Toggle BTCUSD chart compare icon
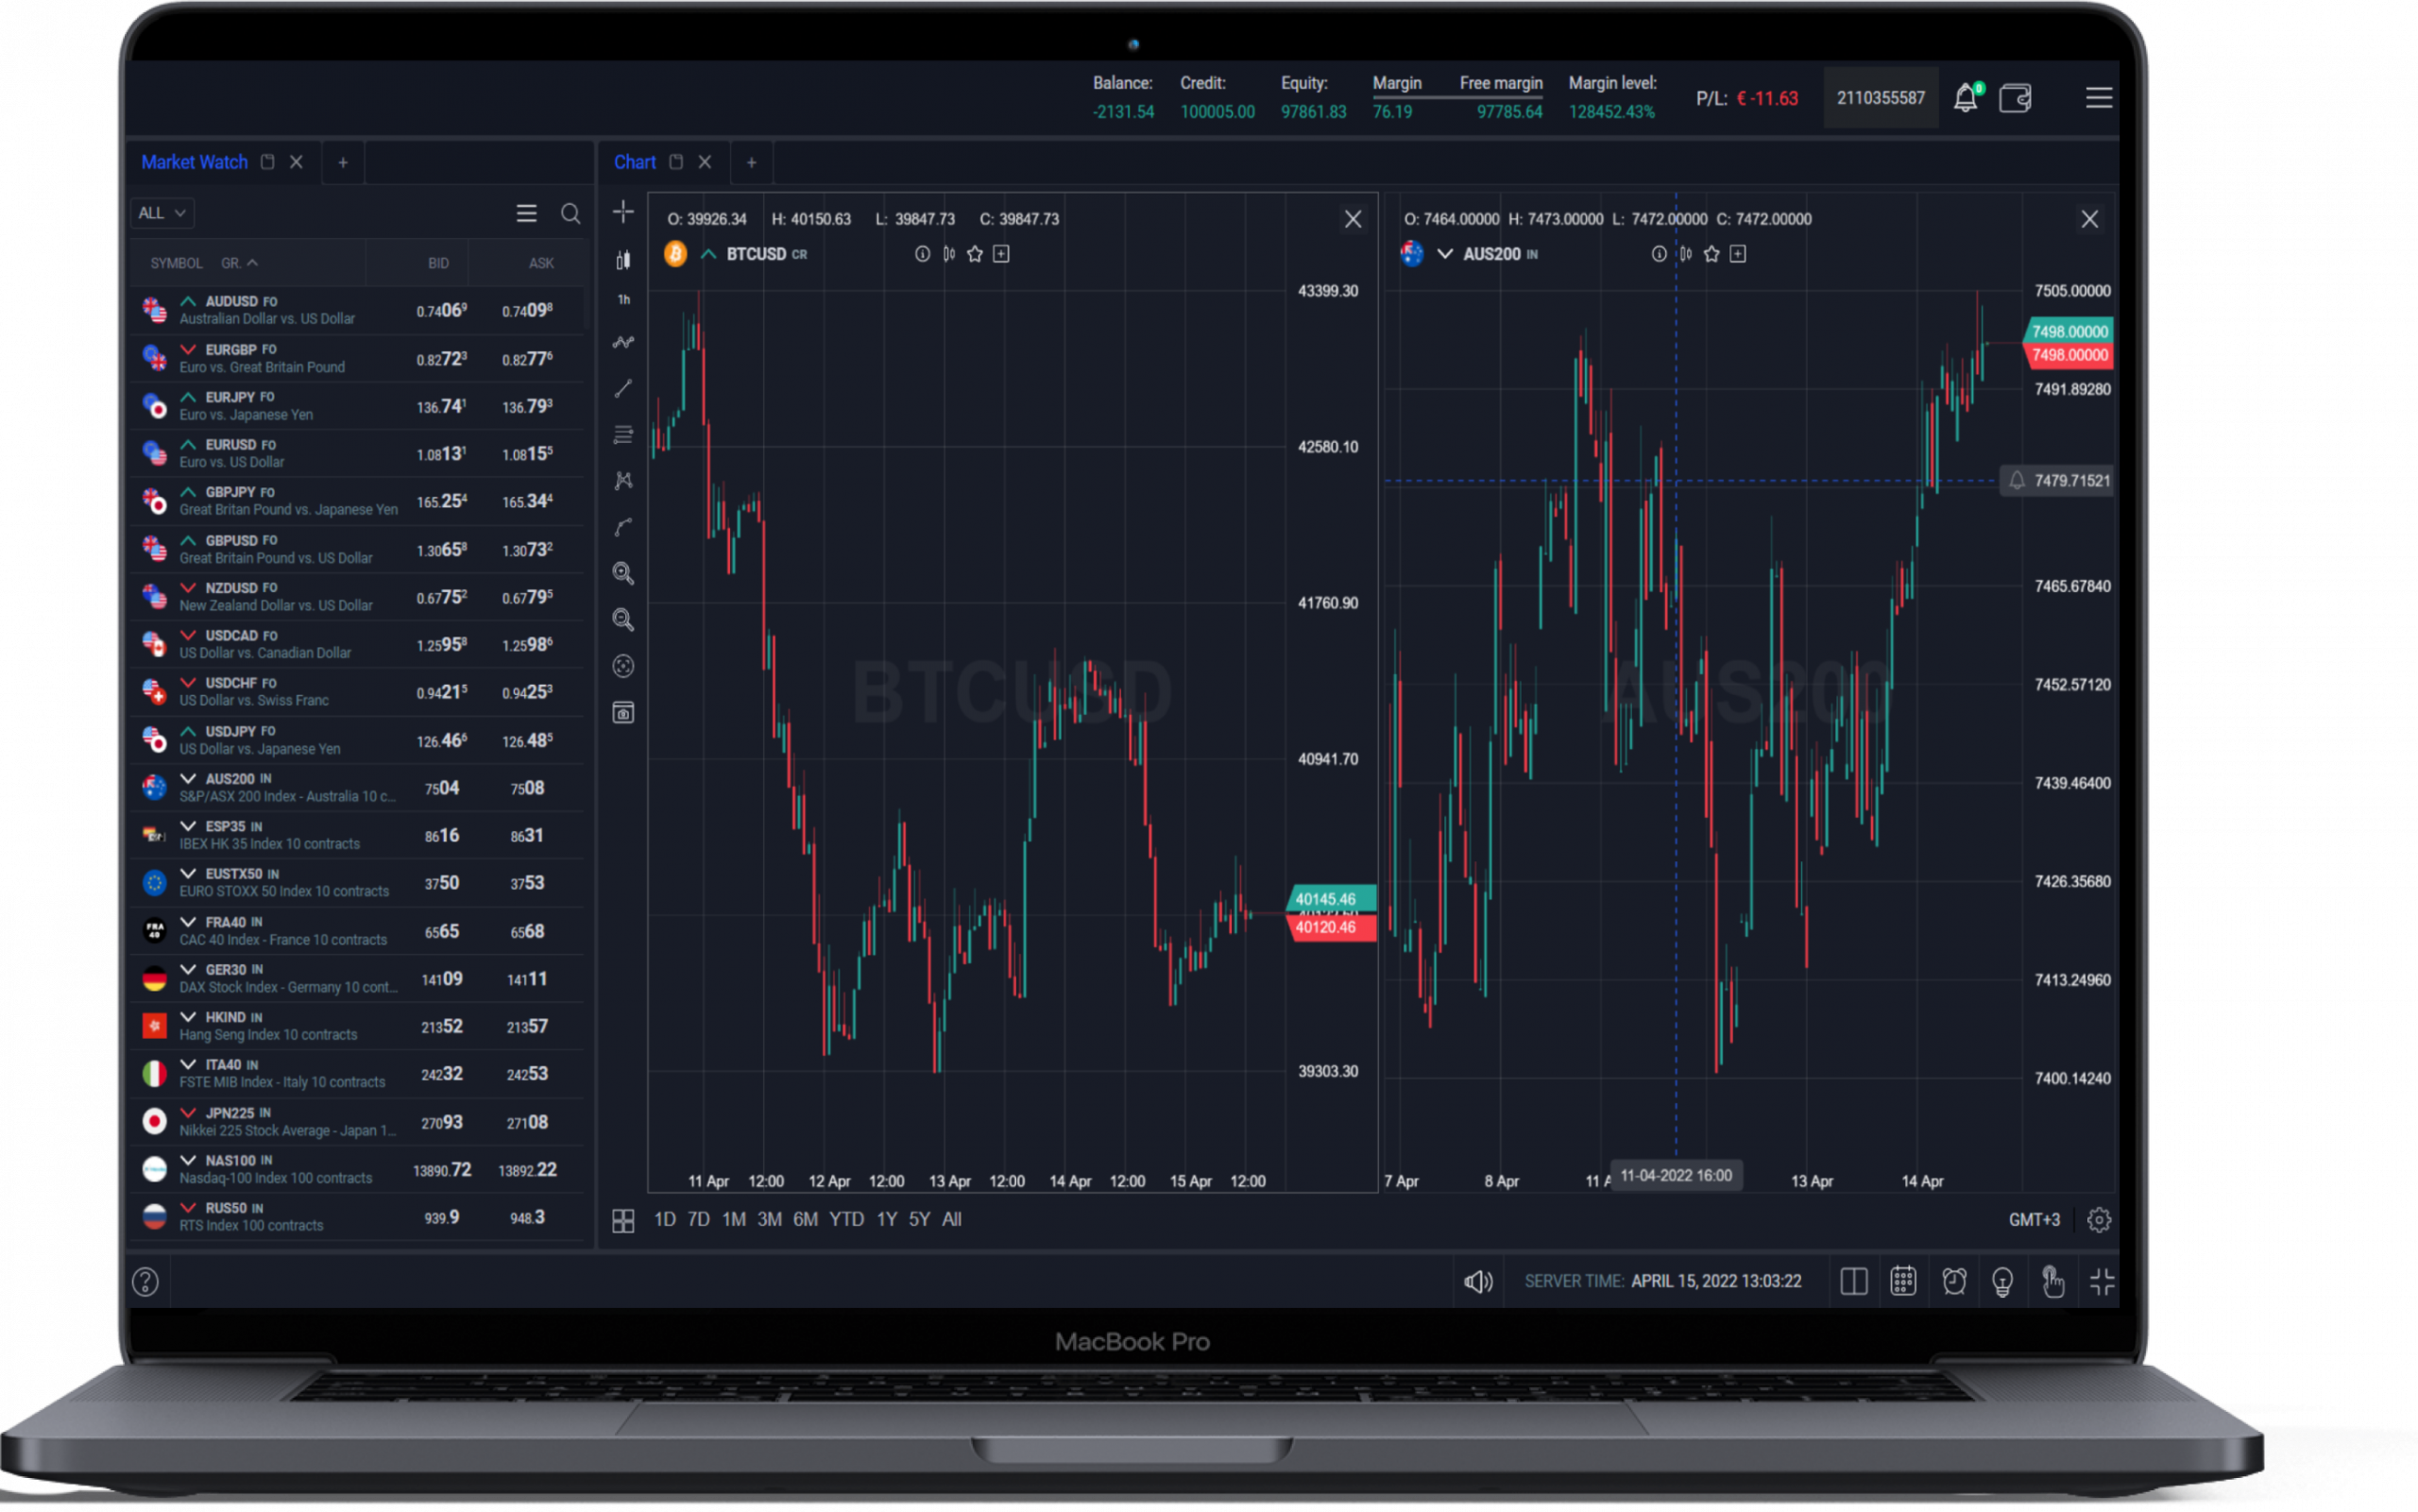Viewport: 2418px width, 1512px height. click(x=948, y=254)
